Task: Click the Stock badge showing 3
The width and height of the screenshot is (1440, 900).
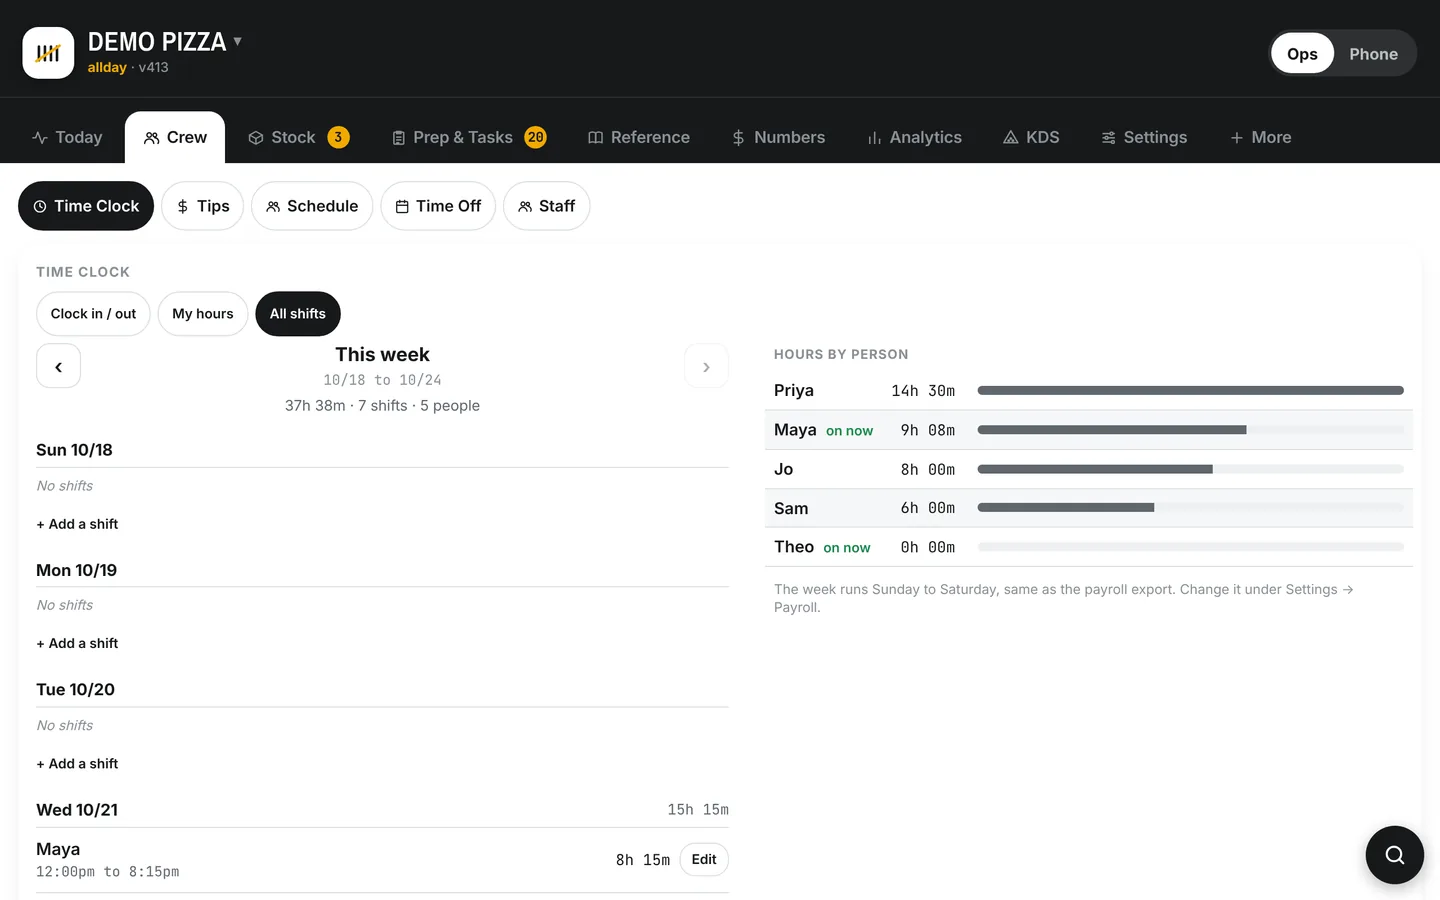Action: (338, 137)
